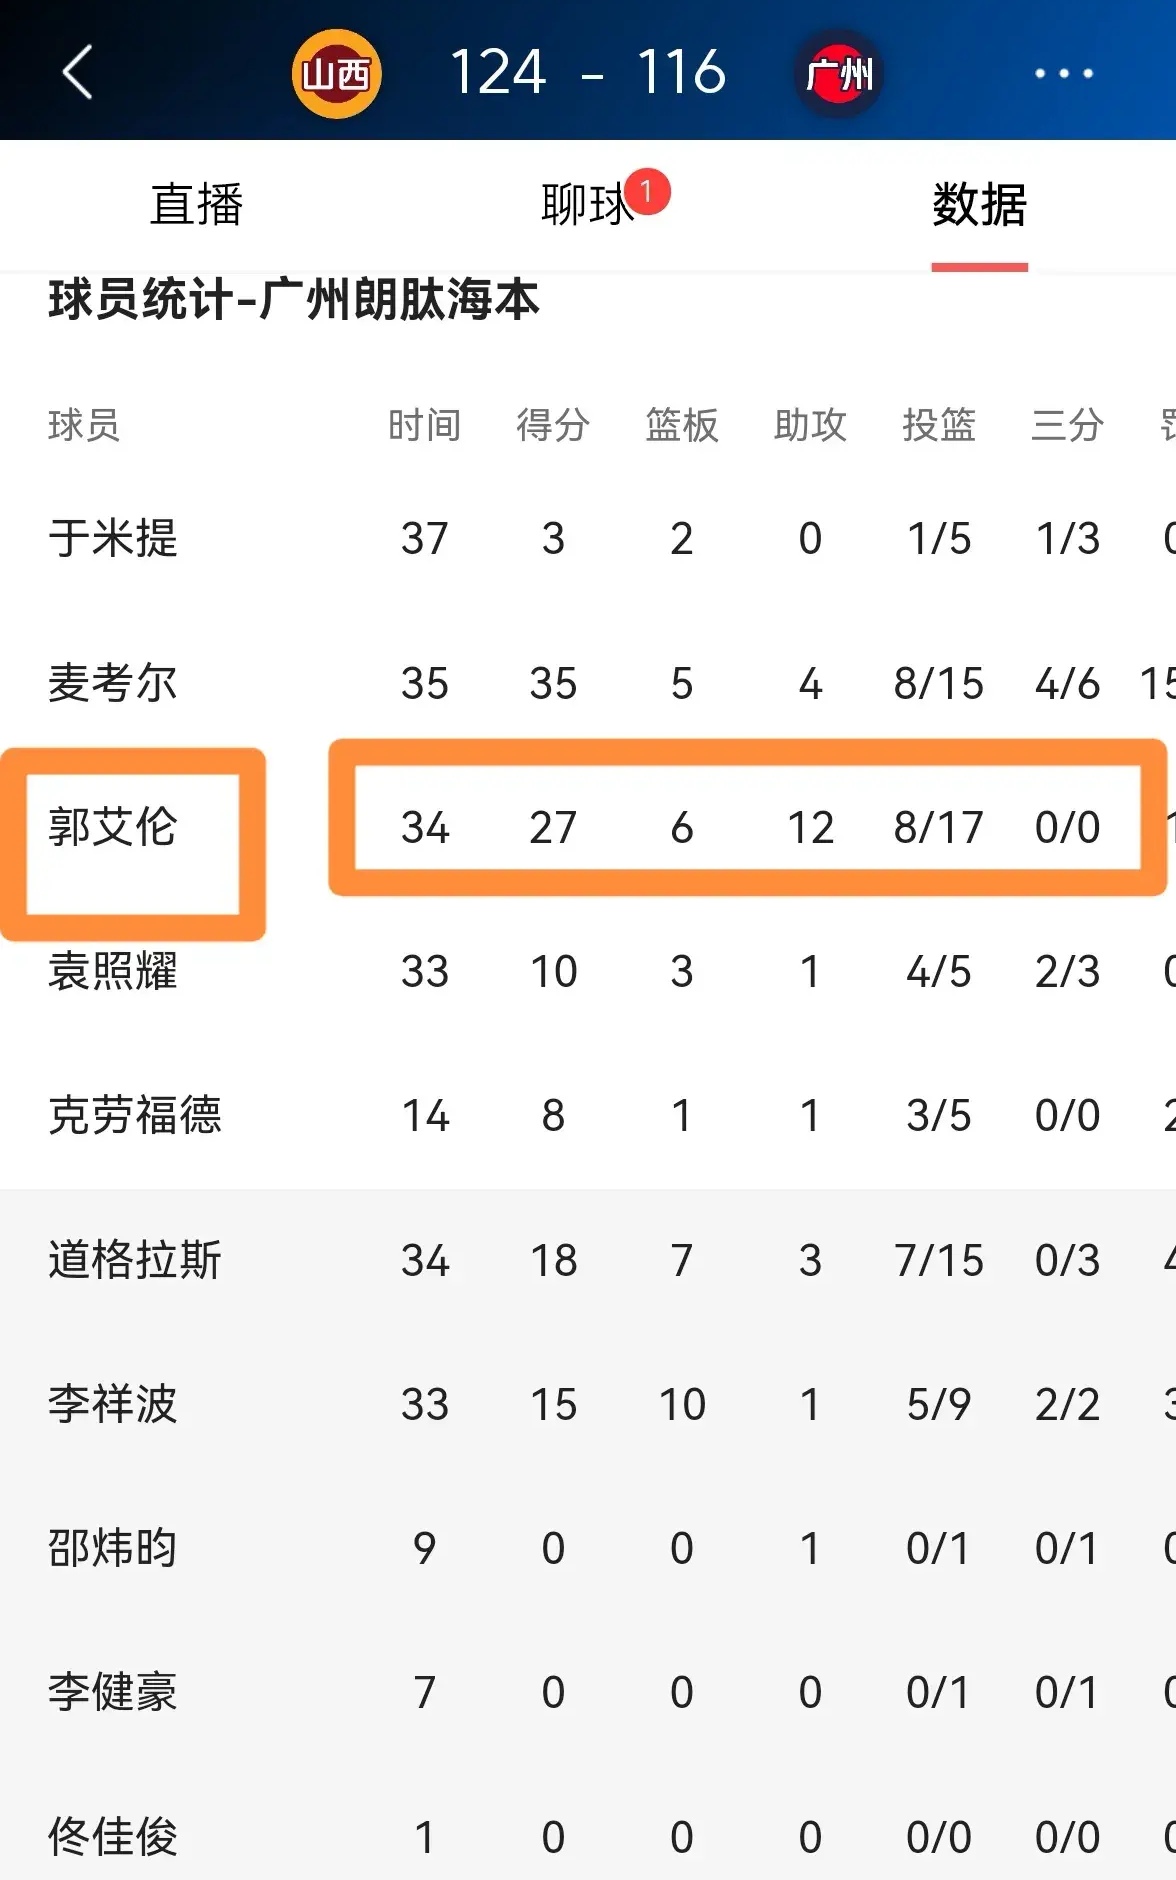Open the 数据 tab
Image resolution: width=1176 pixels, height=1880 pixels.
click(x=978, y=205)
